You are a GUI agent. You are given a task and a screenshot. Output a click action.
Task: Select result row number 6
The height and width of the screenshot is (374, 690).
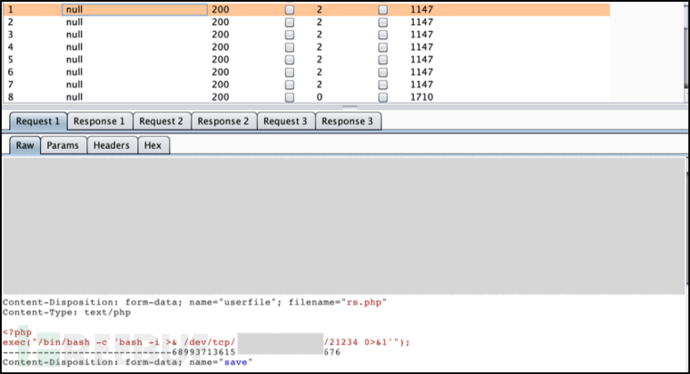(x=306, y=72)
